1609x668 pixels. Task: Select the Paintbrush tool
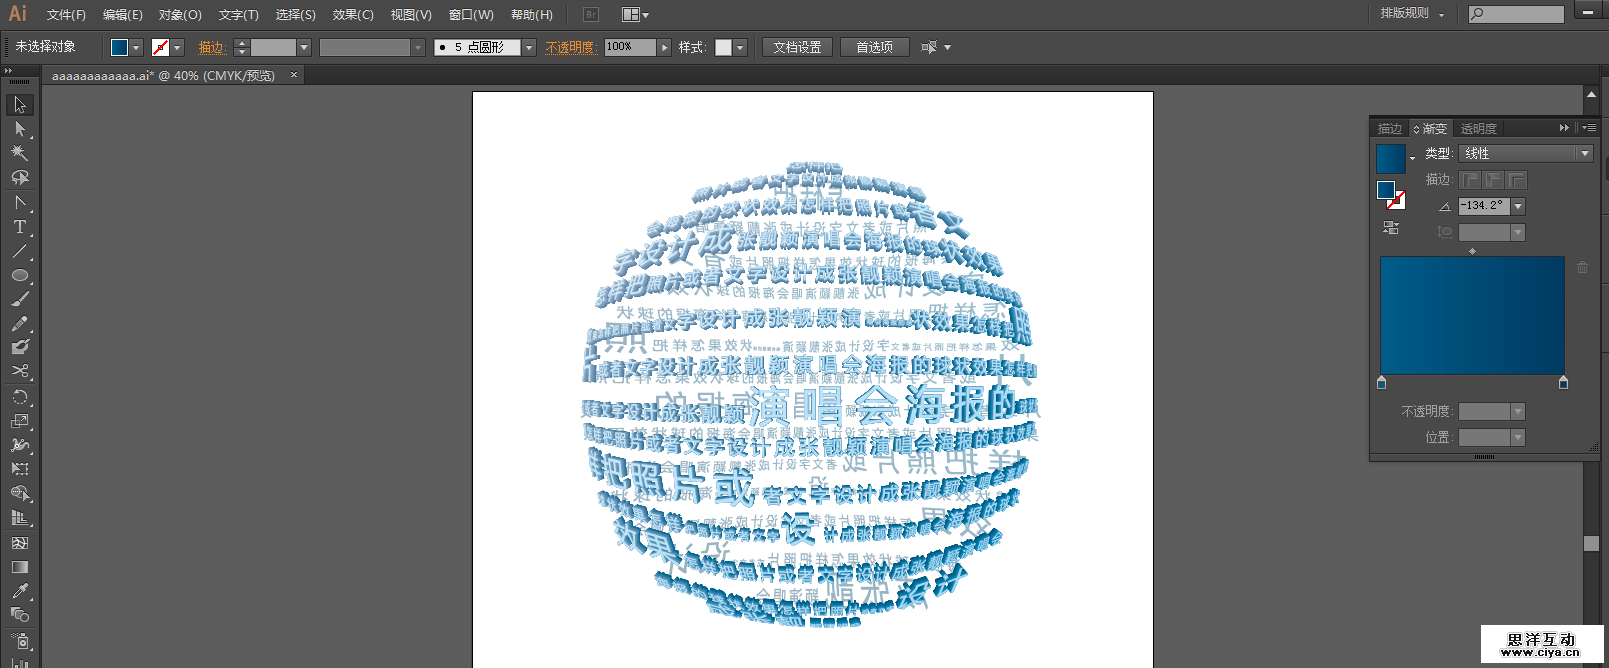pos(19,299)
